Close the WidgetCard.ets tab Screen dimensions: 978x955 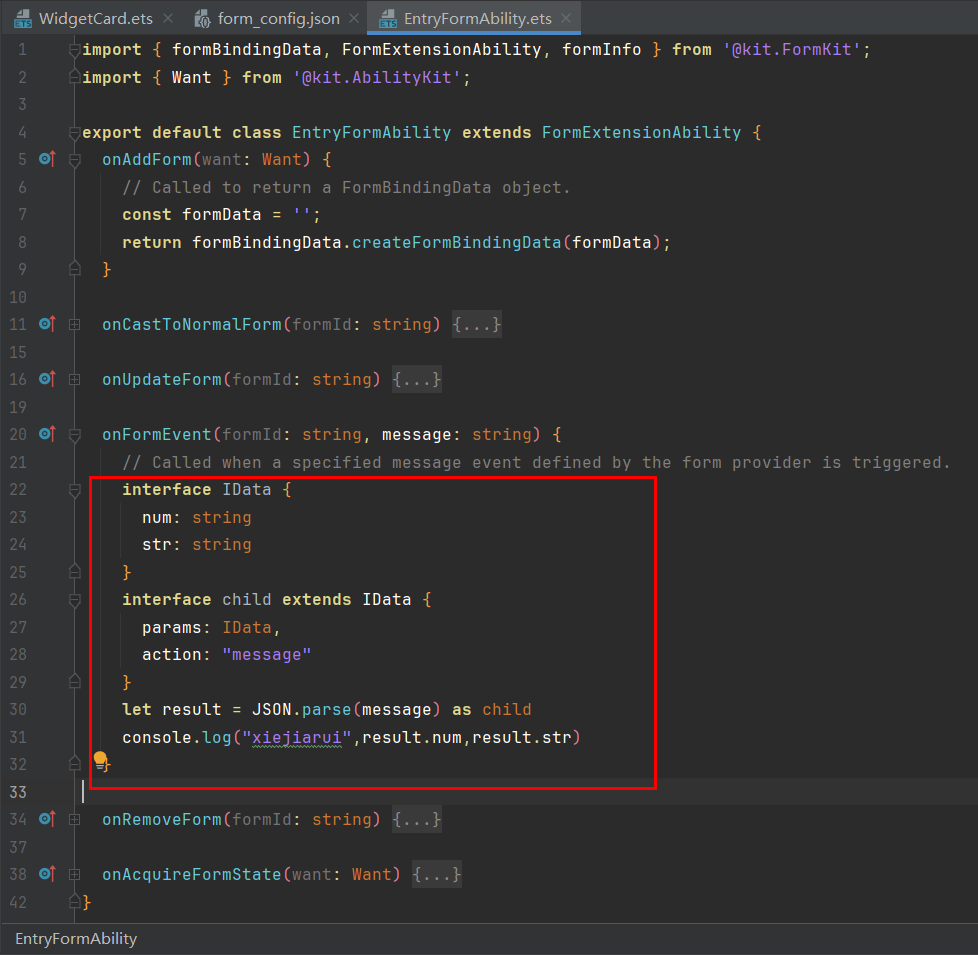click(x=168, y=19)
